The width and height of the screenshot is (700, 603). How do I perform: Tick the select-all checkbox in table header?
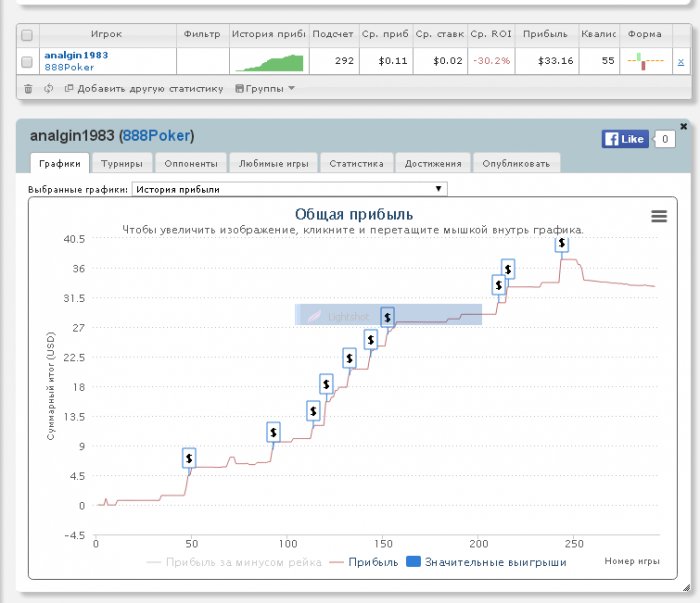[x=27, y=34]
